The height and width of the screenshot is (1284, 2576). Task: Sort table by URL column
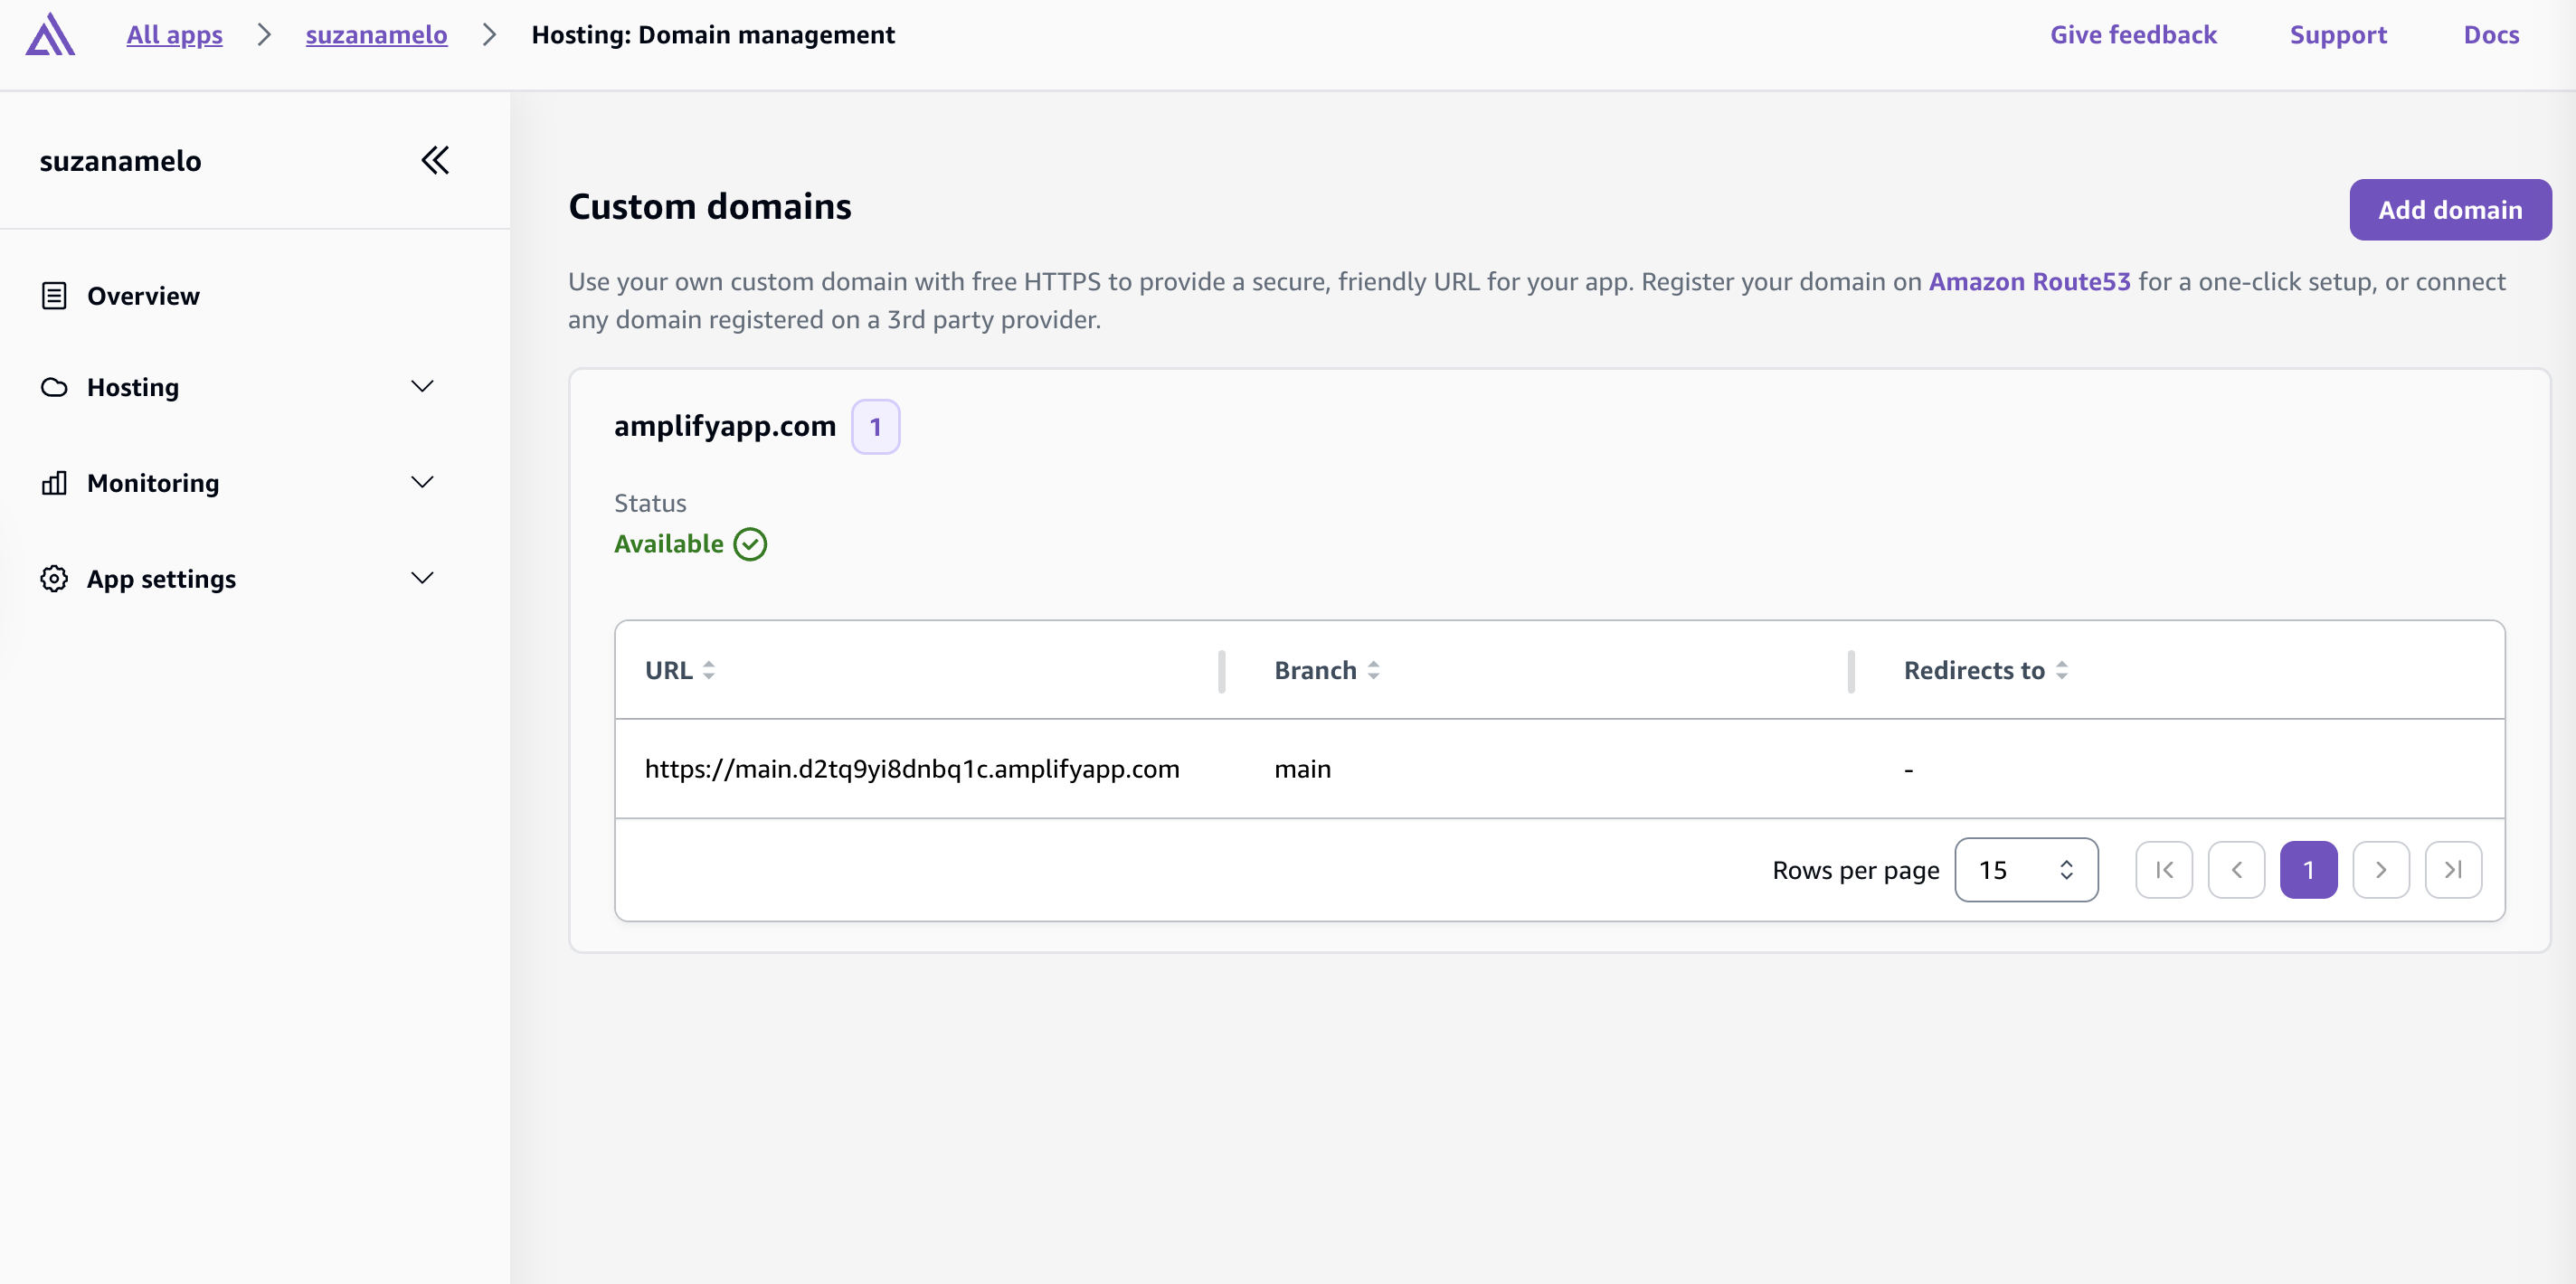(708, 670)
